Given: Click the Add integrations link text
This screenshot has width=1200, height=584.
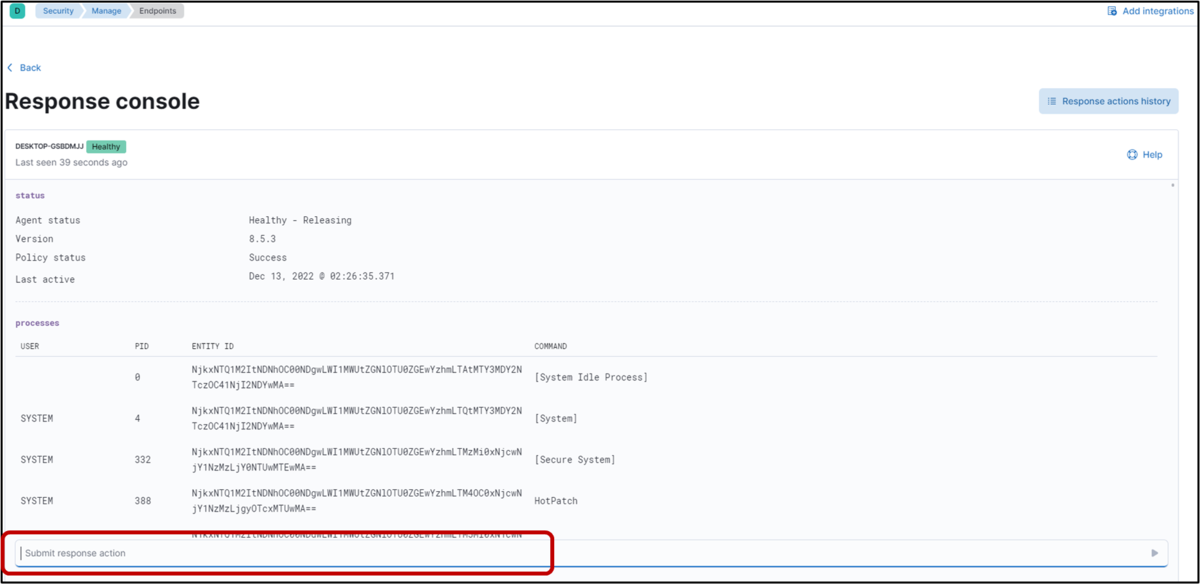Looking at the screenshot, I should [x=1155, y=10].
